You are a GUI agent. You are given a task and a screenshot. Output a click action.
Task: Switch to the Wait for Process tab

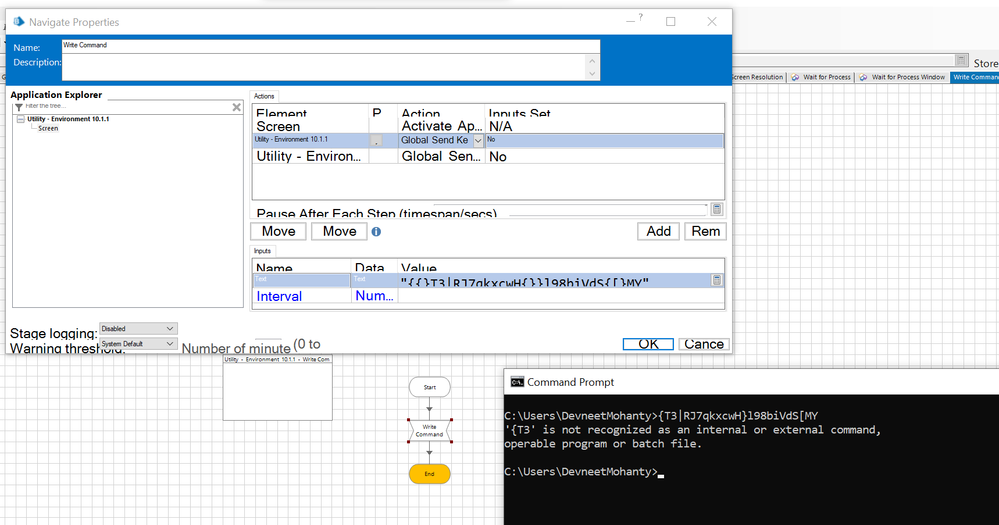(821, 77)
